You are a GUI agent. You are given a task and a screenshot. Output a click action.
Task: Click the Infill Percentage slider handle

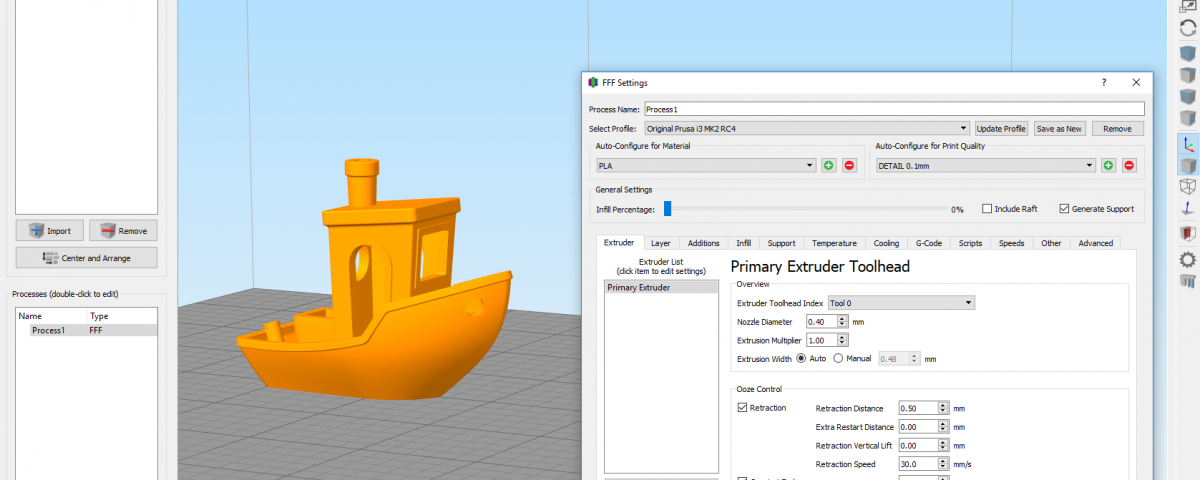667,209
